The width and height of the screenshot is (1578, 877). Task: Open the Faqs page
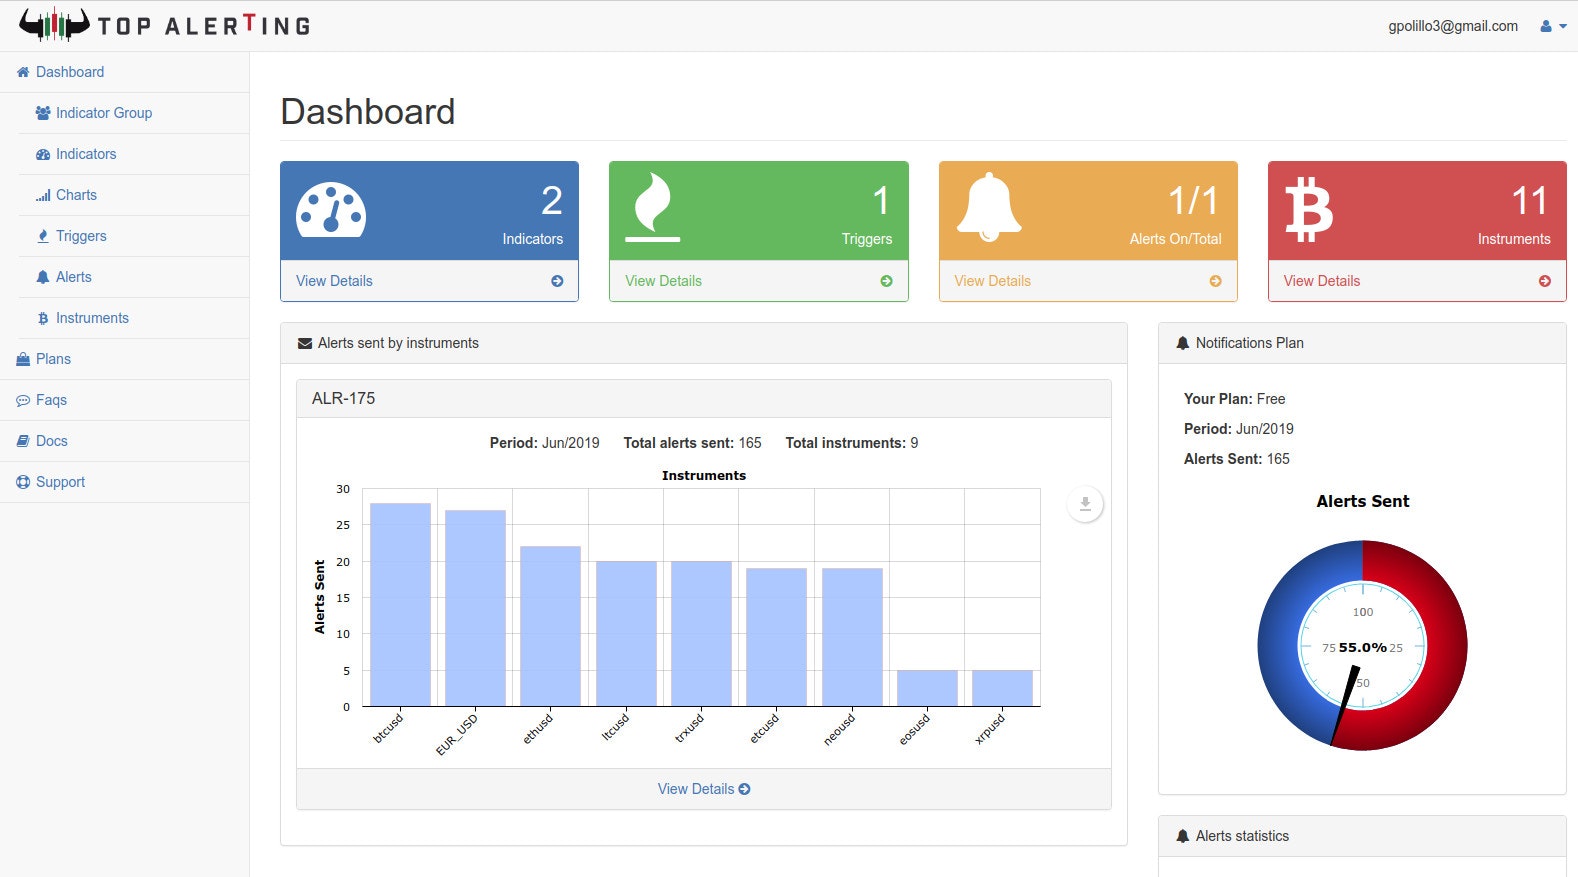click(x=125, y=400)
